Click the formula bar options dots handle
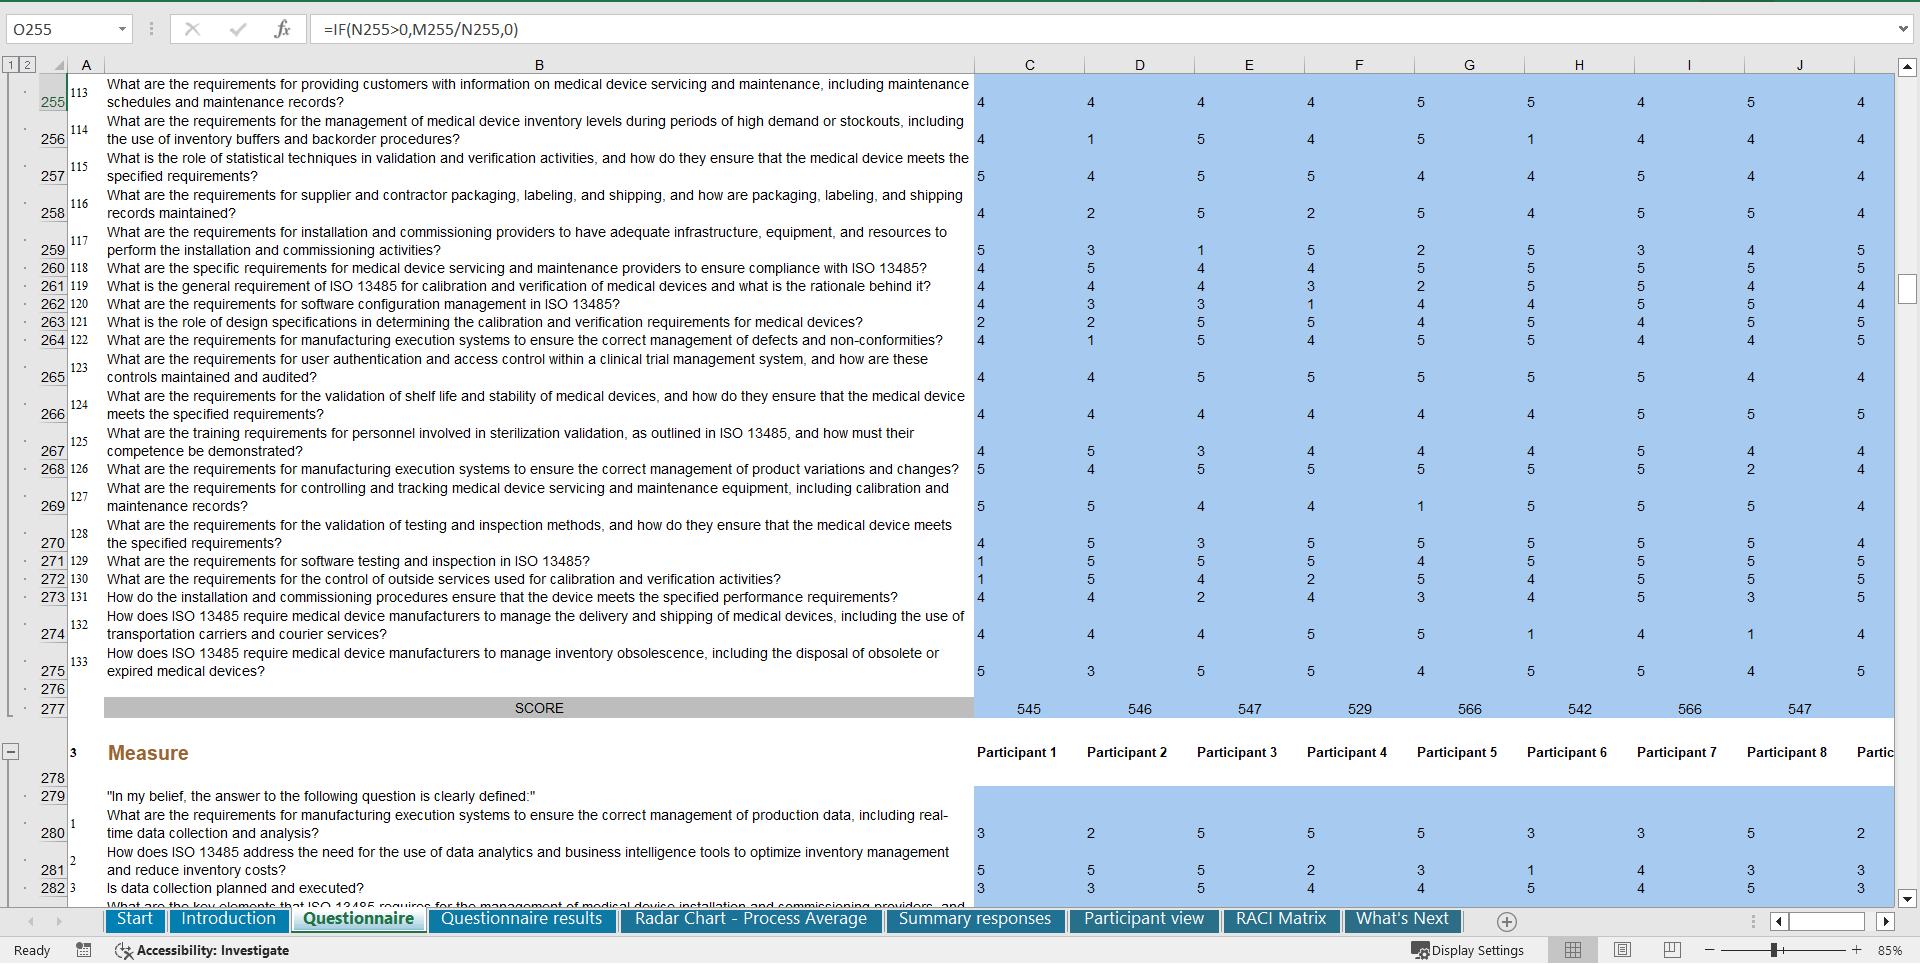Screen dimensions: 1920x964 coord(151,29)
